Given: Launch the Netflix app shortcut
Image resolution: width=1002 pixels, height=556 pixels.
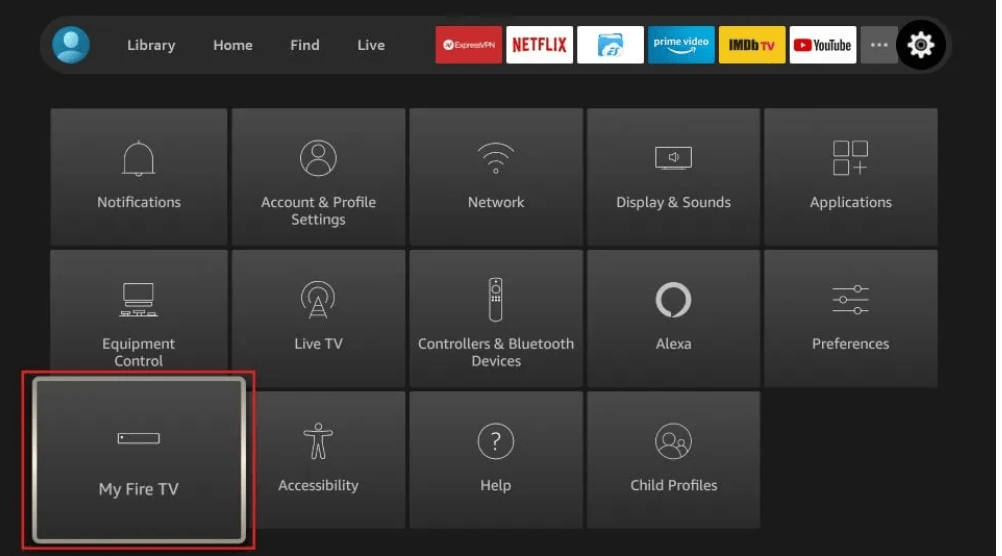Looking at the screenshot, I should (539, 45).
